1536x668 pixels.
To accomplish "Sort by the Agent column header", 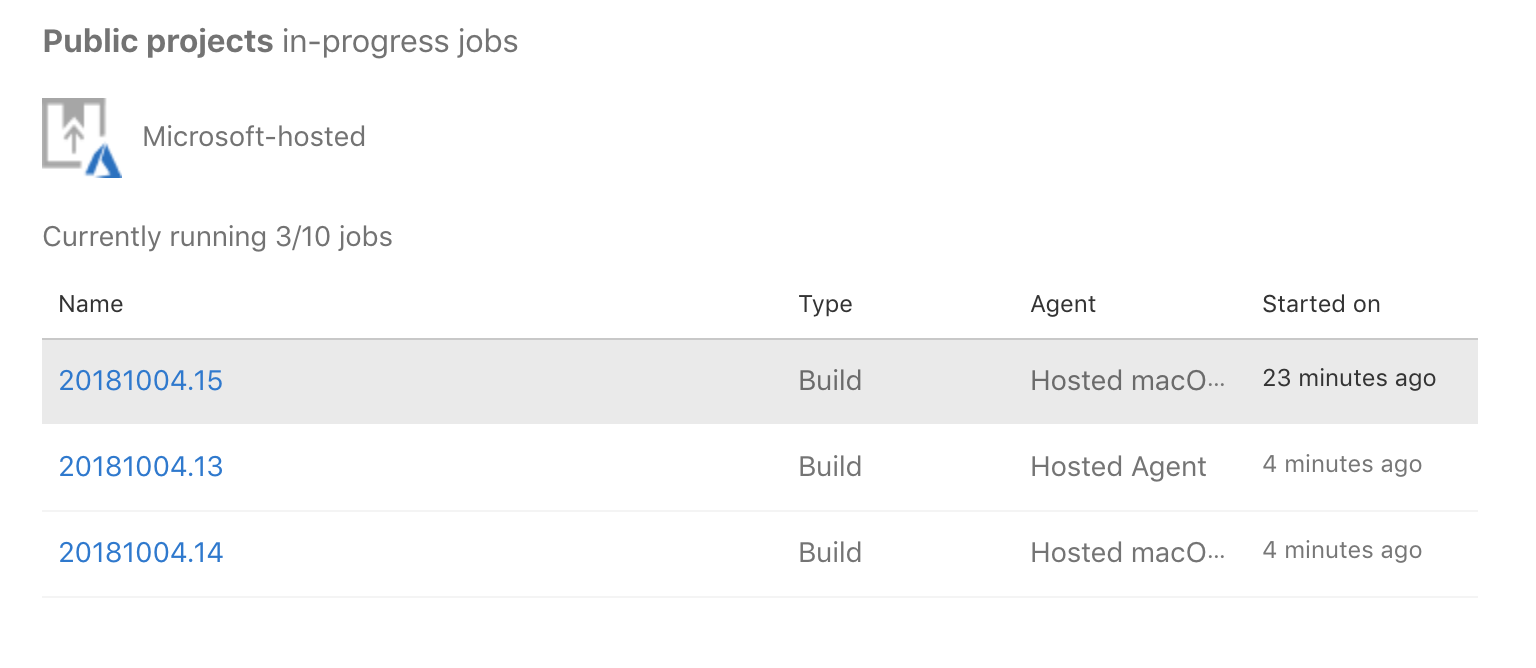I will point(1063,304).
